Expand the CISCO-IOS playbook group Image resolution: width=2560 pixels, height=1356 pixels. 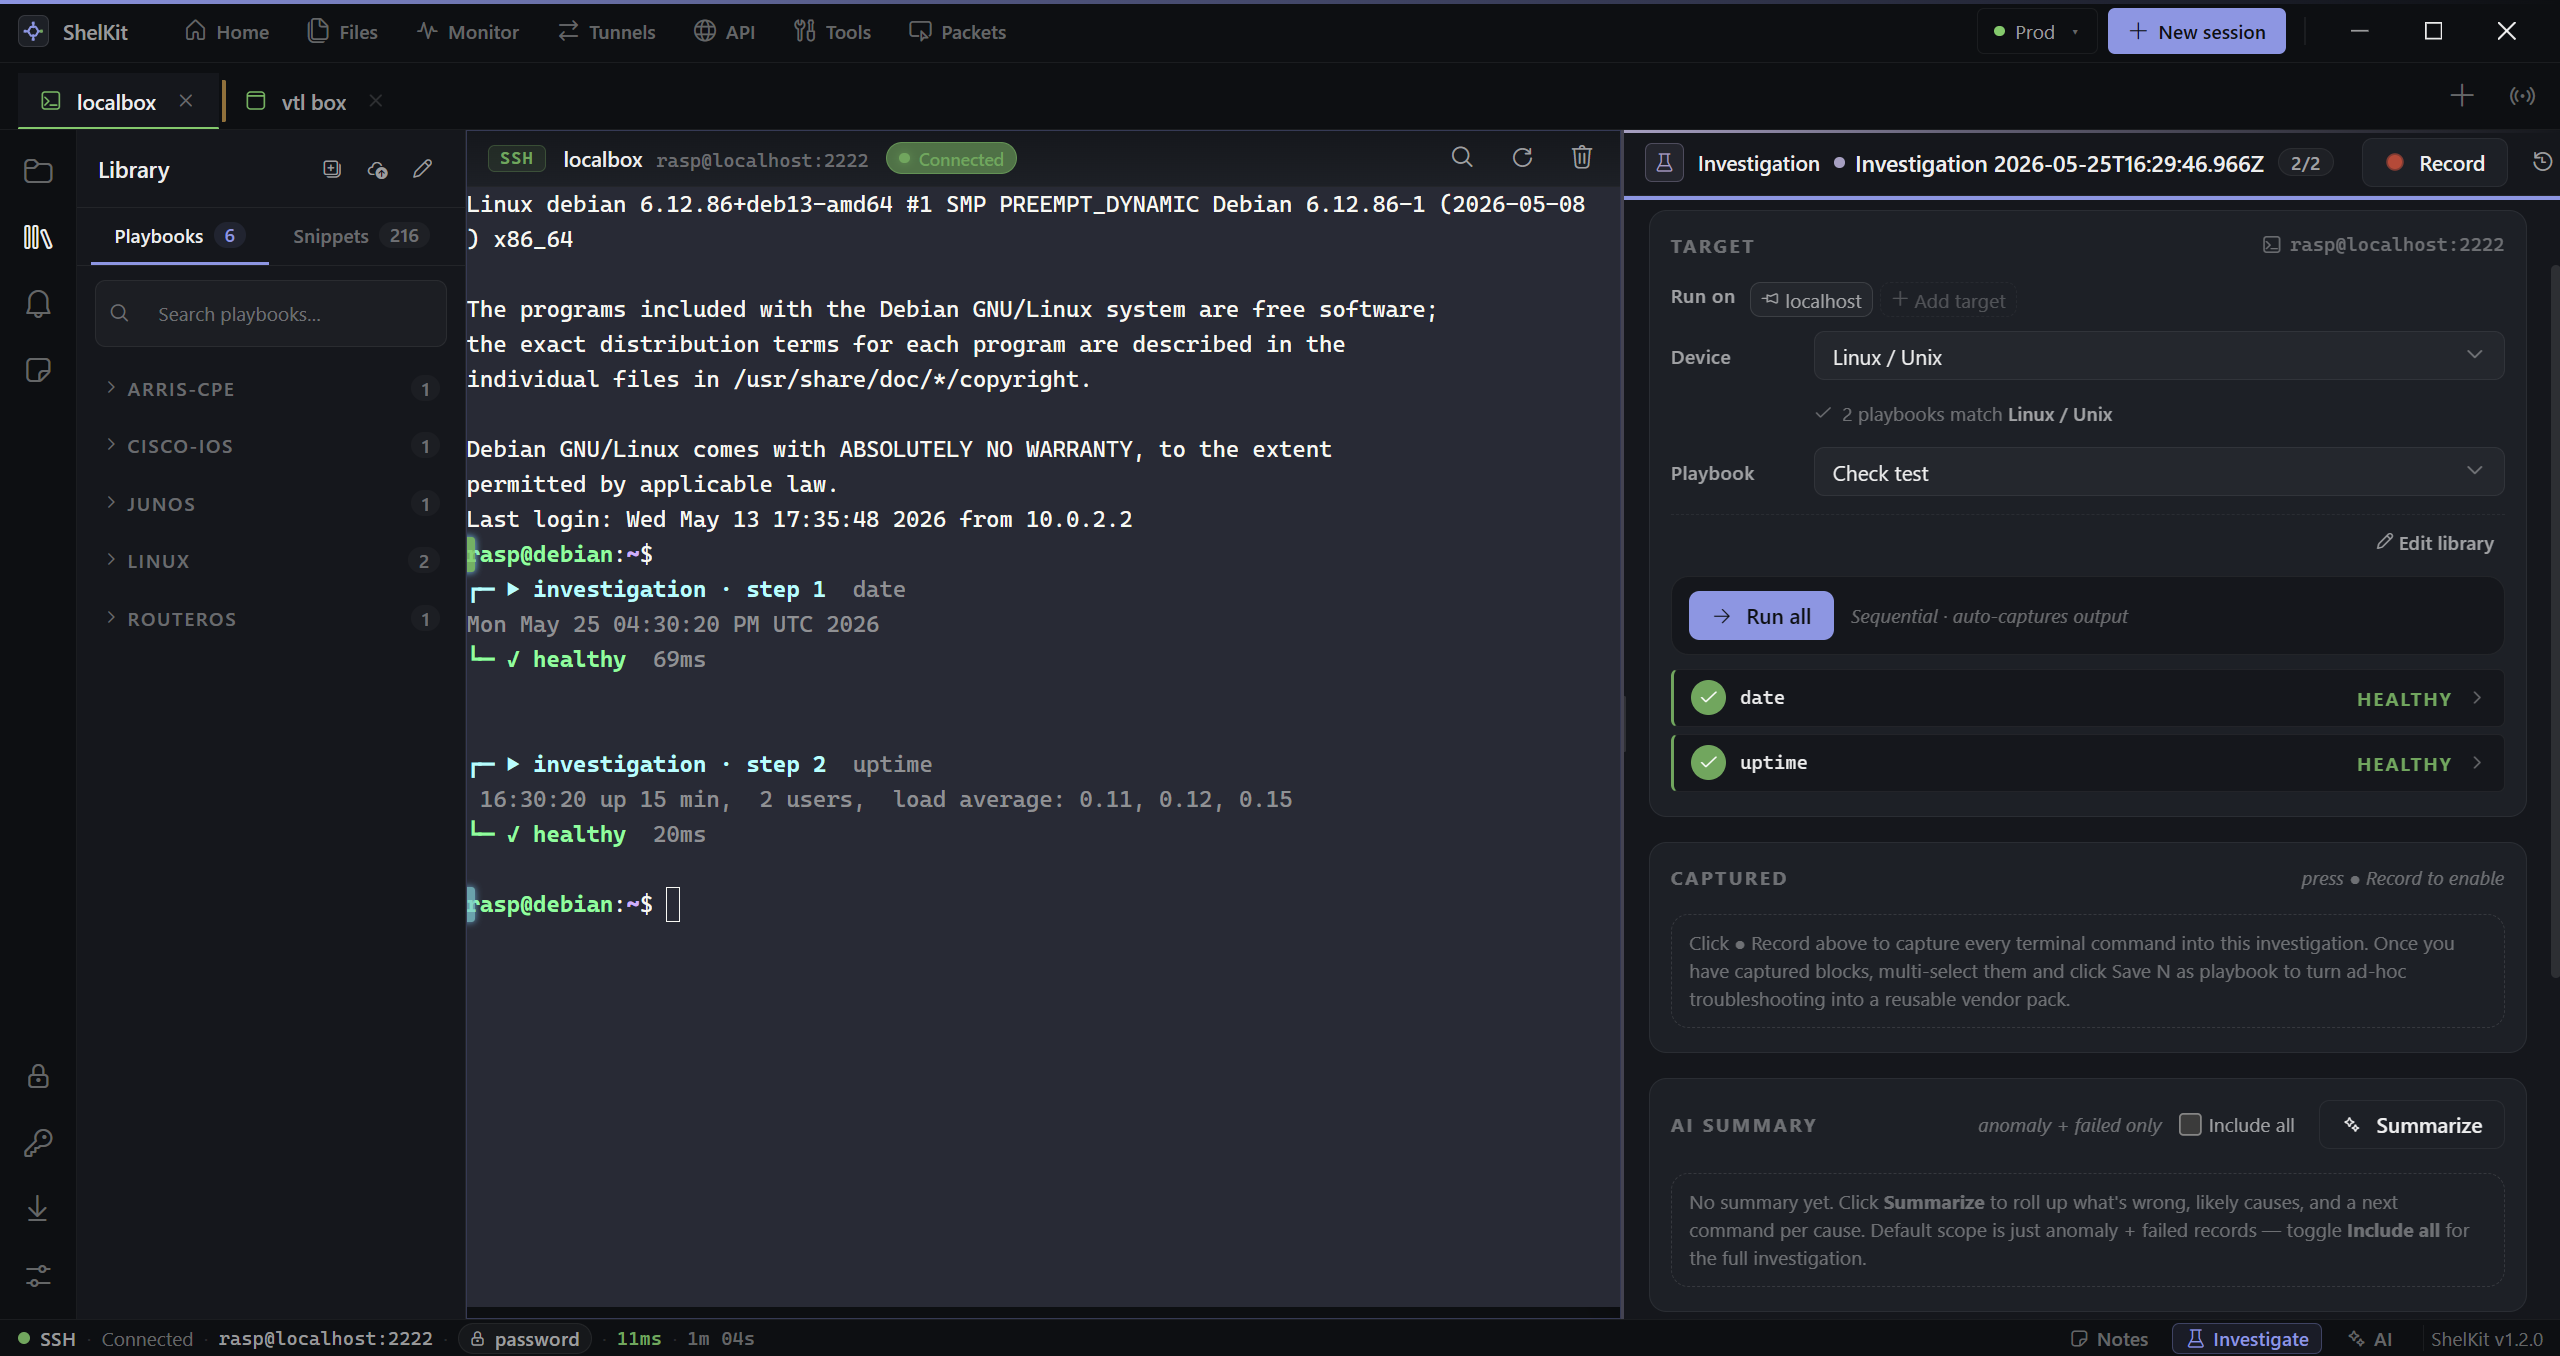270,446
